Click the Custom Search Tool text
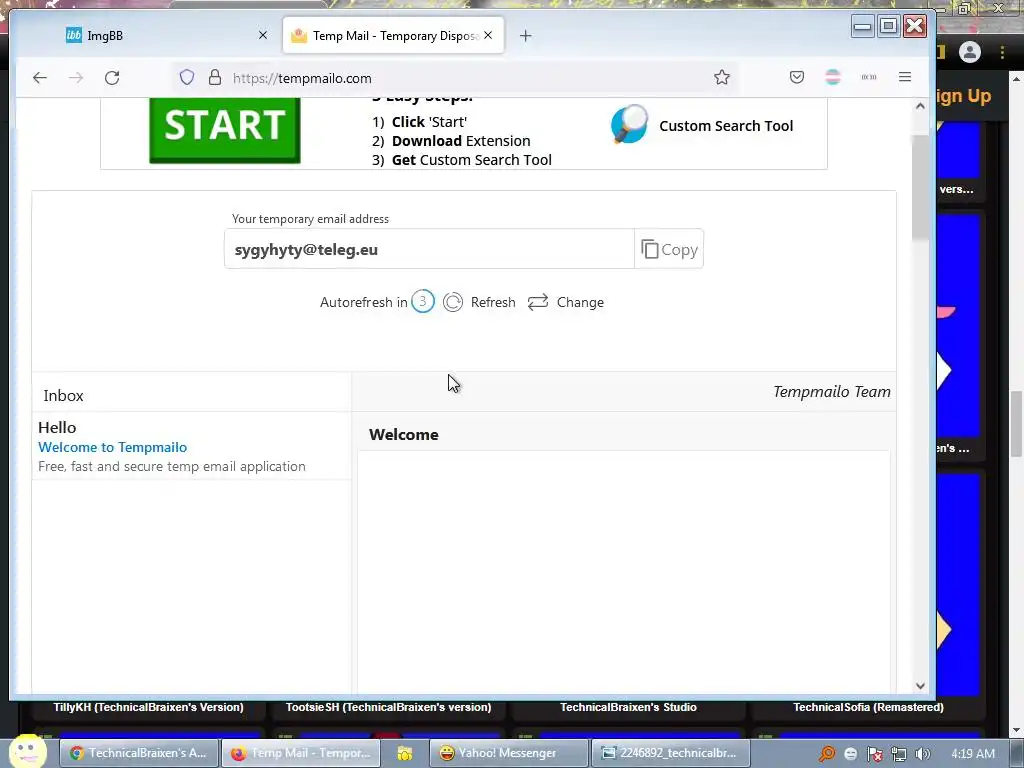 (x=726, y=126)
